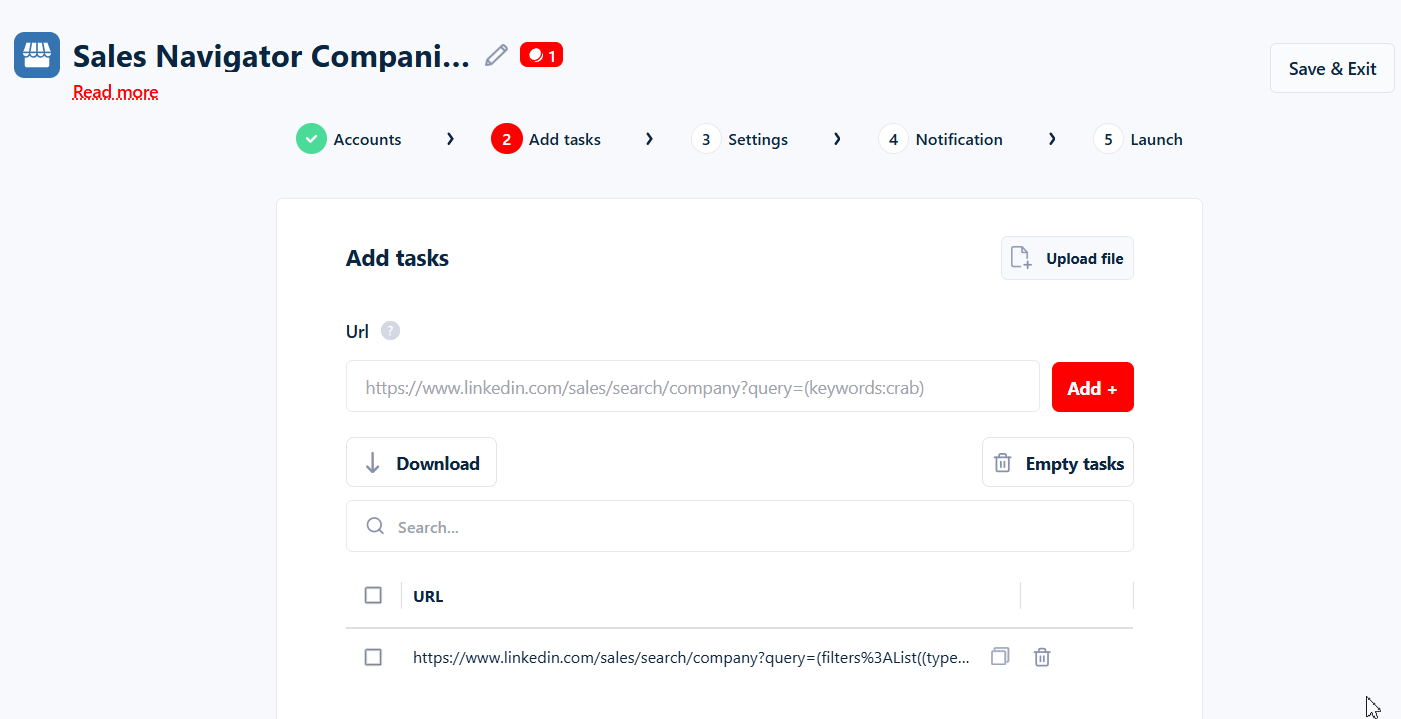Click the magnifier icon in the search bar
The image size is (1401, 719).
click(374, 525)
